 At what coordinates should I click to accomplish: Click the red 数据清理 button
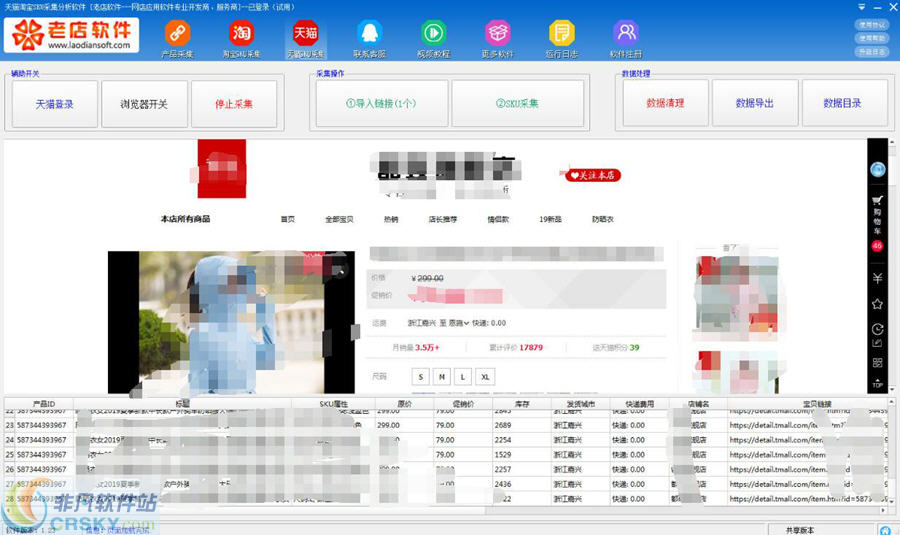[665, 103]
